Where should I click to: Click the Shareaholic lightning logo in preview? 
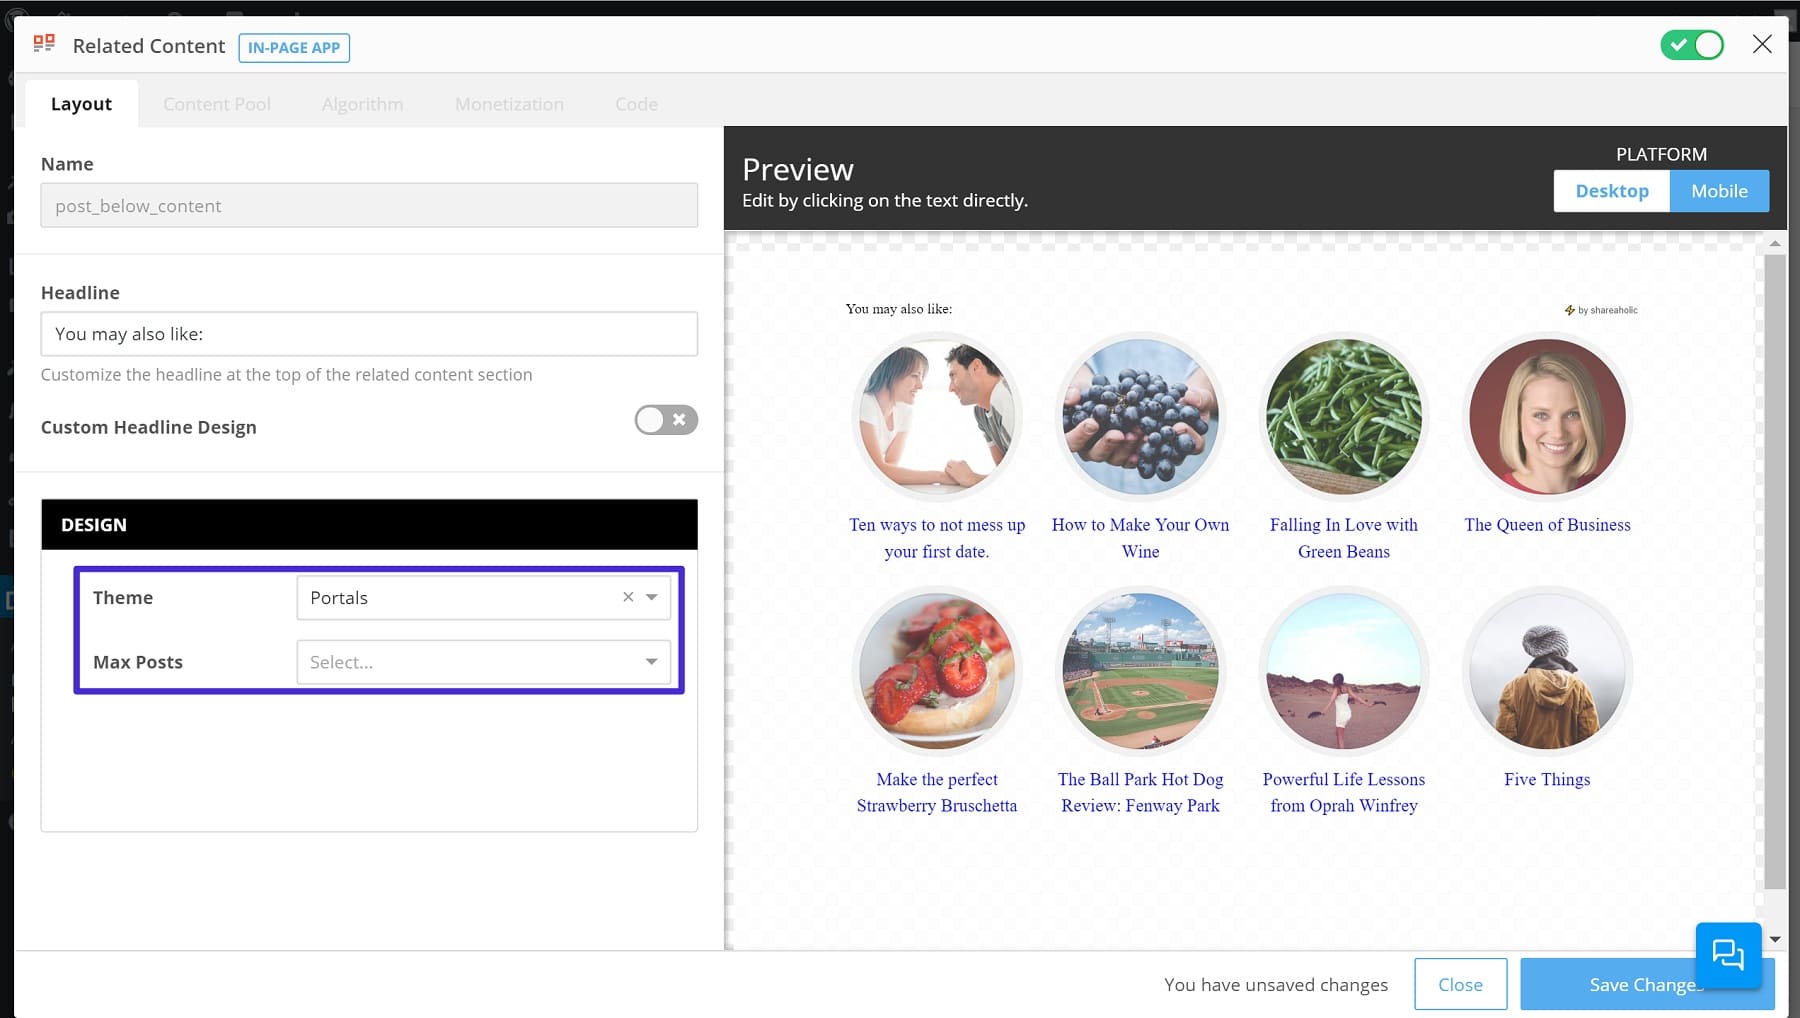pos(1571,310)
